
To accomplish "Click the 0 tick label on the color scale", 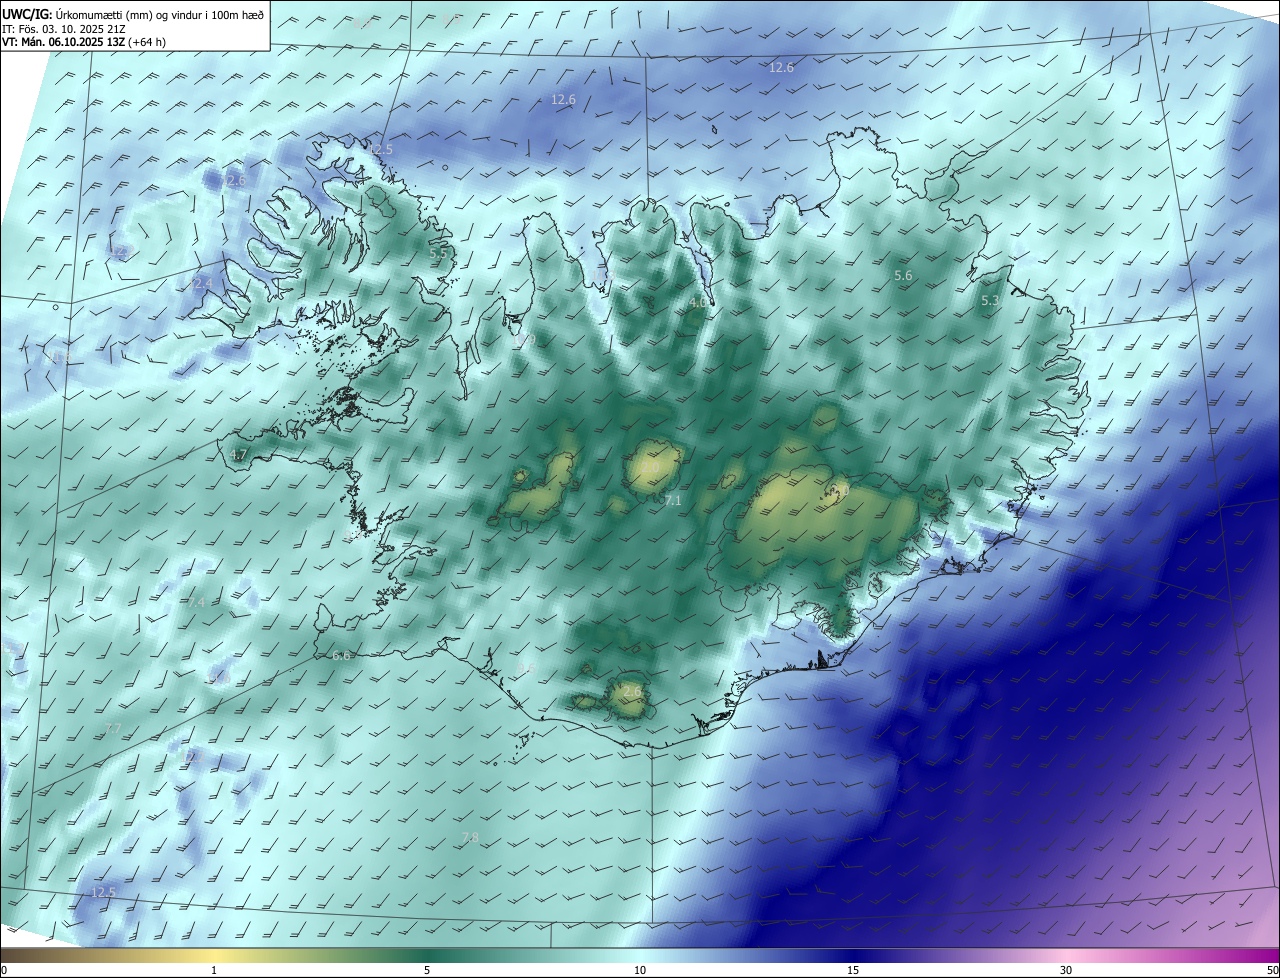I will click(x=4, y=970).
